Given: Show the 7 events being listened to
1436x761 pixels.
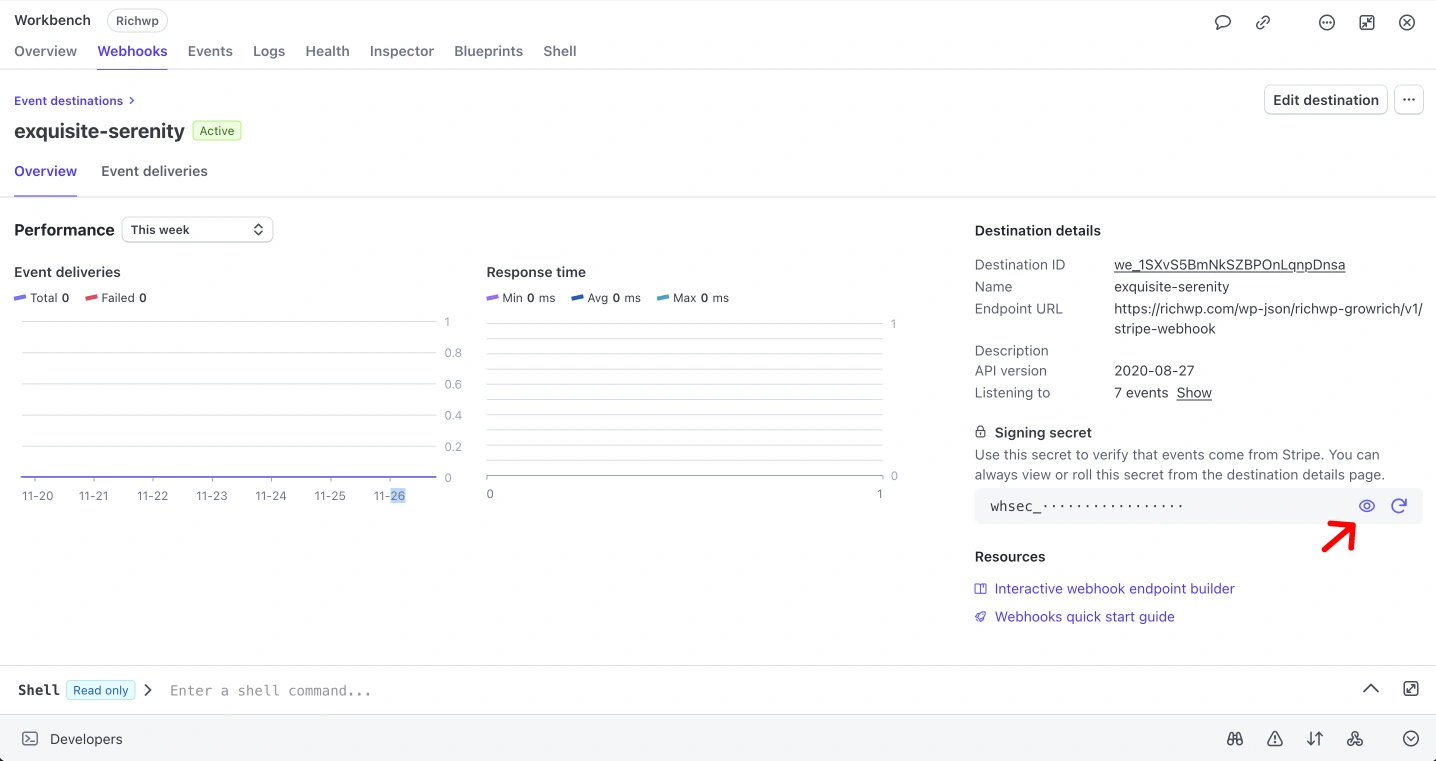Looking at the screenshot, I should tap(1194, 393).
